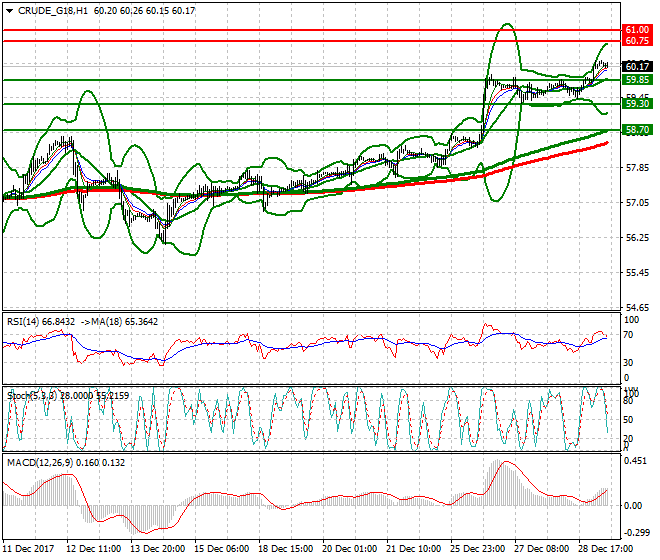Select the 59.85 green support level label
Screen dimensions: 660x560
click(x=637, y=80)
